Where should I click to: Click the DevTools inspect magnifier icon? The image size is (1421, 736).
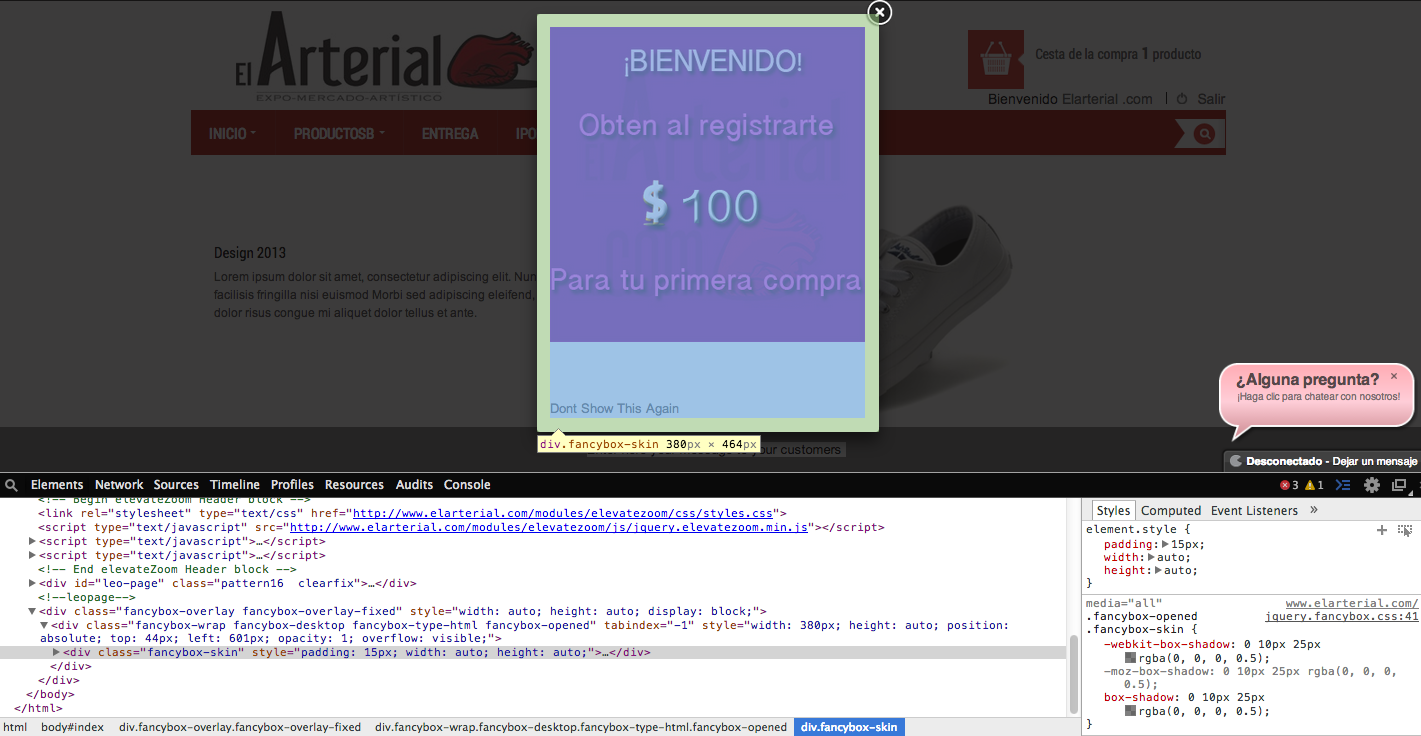(x=12, y=485)
